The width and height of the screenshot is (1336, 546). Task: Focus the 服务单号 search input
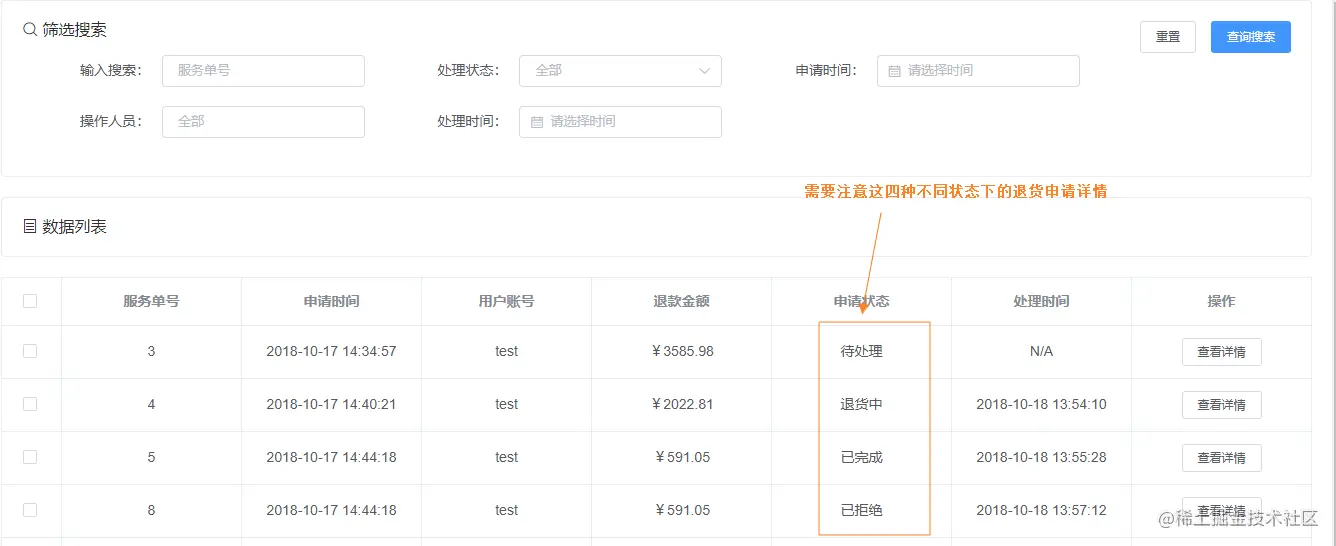point(263,71)
